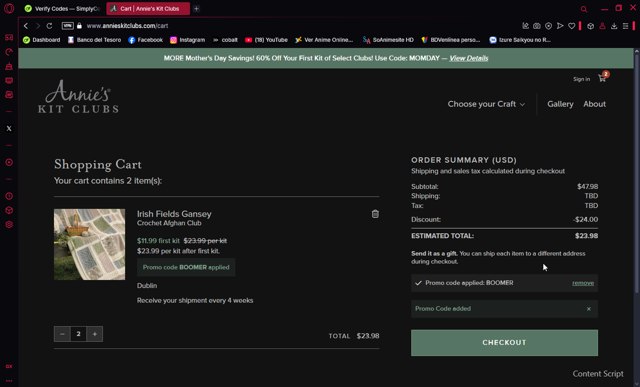Click Irish Fields Gansey product thumbnail
Image resolution: width=640 pixels, height=387 pixels.
[x=89, y=244]
